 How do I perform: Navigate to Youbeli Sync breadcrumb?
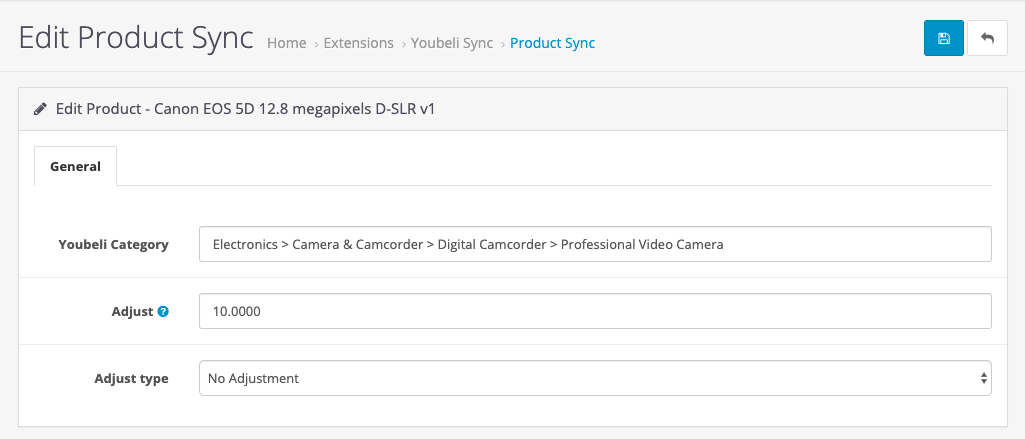(x=451, y=43)
